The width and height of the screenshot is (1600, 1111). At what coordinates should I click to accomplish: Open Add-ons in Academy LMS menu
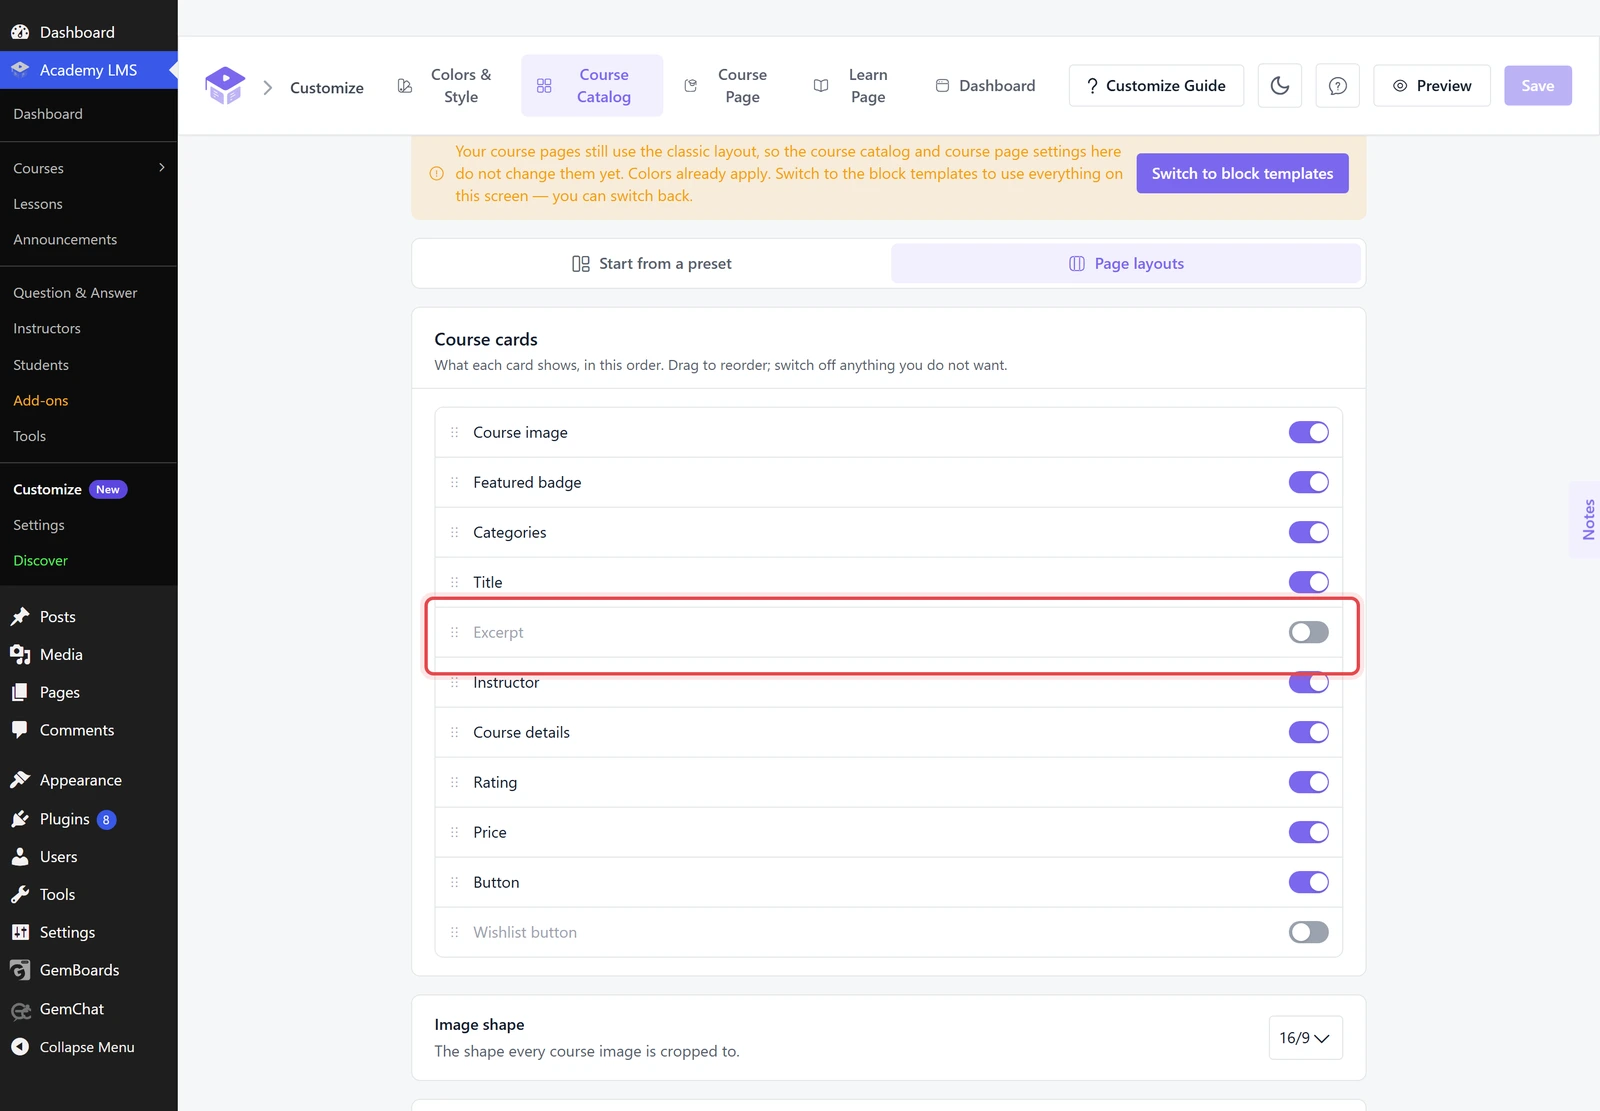[41, 401]
